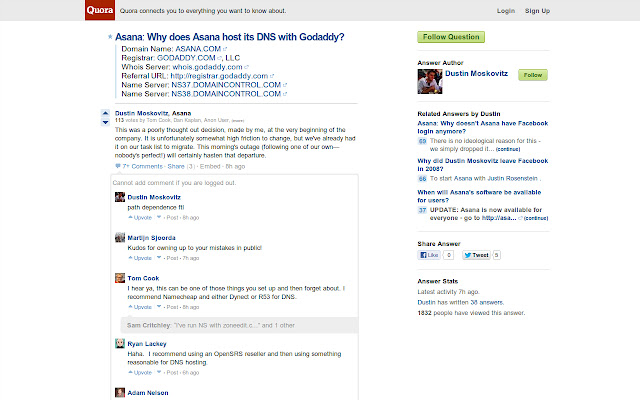The height and width of the screenshot is (400, 640).
Task: Click Tom Cook's name in comments
Action: [143, 278]
